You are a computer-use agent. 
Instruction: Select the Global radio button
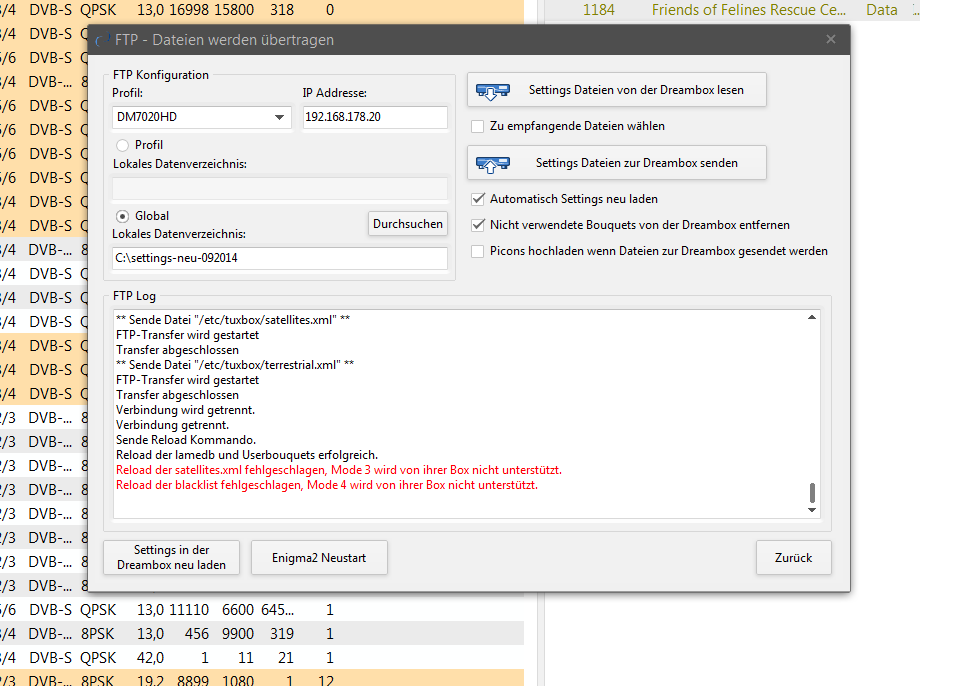[123, 216]
